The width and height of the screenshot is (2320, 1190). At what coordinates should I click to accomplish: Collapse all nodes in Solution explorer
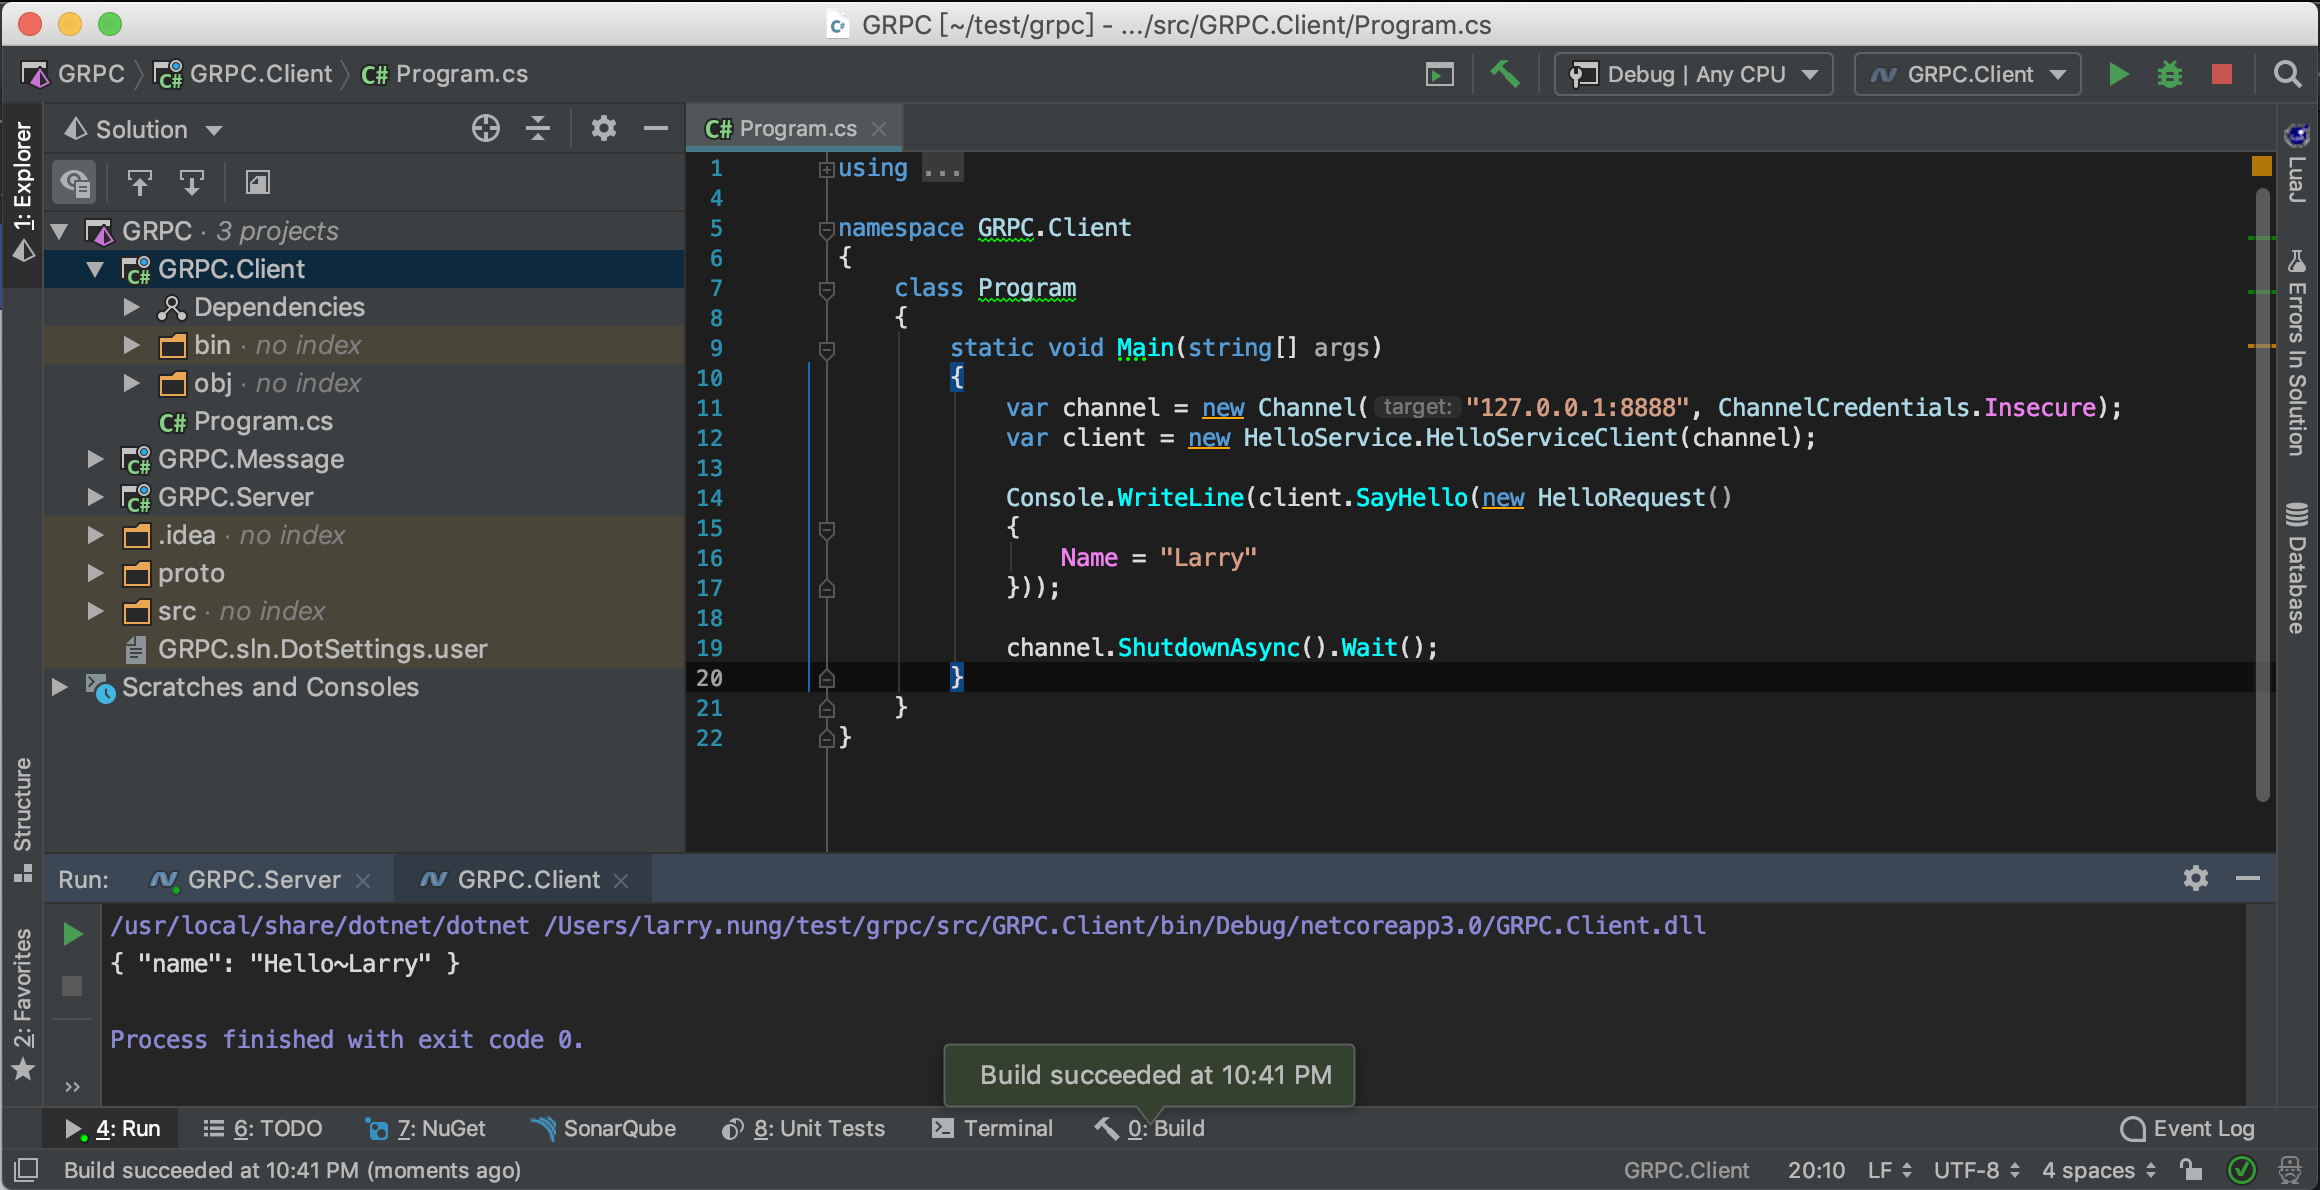point(538,129)
